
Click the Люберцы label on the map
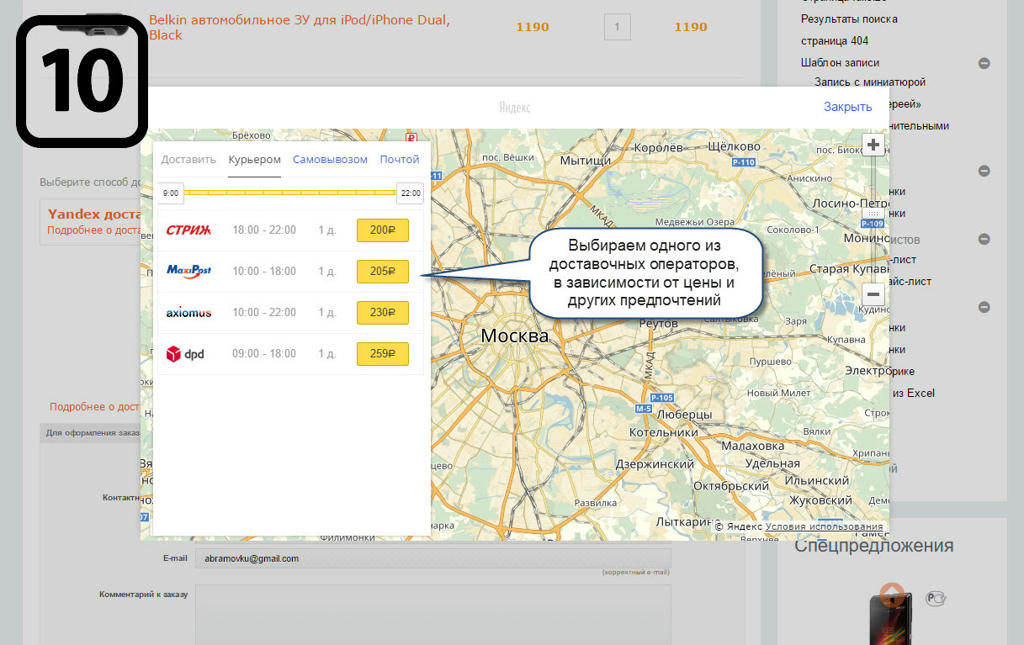pos(684,415)
